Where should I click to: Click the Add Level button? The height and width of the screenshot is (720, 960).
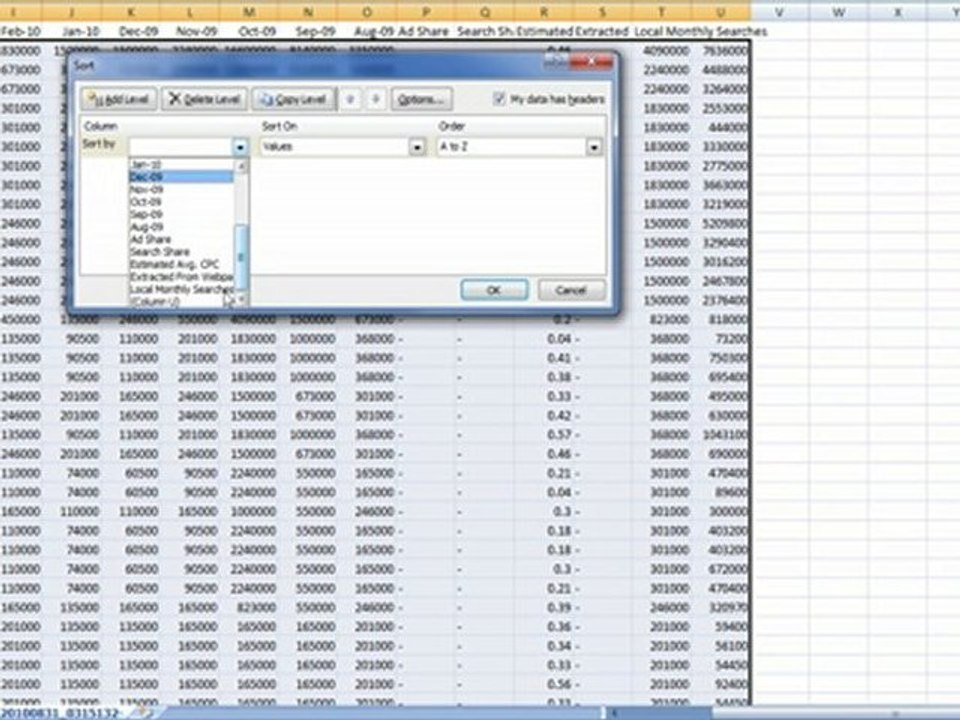point(119,99)
